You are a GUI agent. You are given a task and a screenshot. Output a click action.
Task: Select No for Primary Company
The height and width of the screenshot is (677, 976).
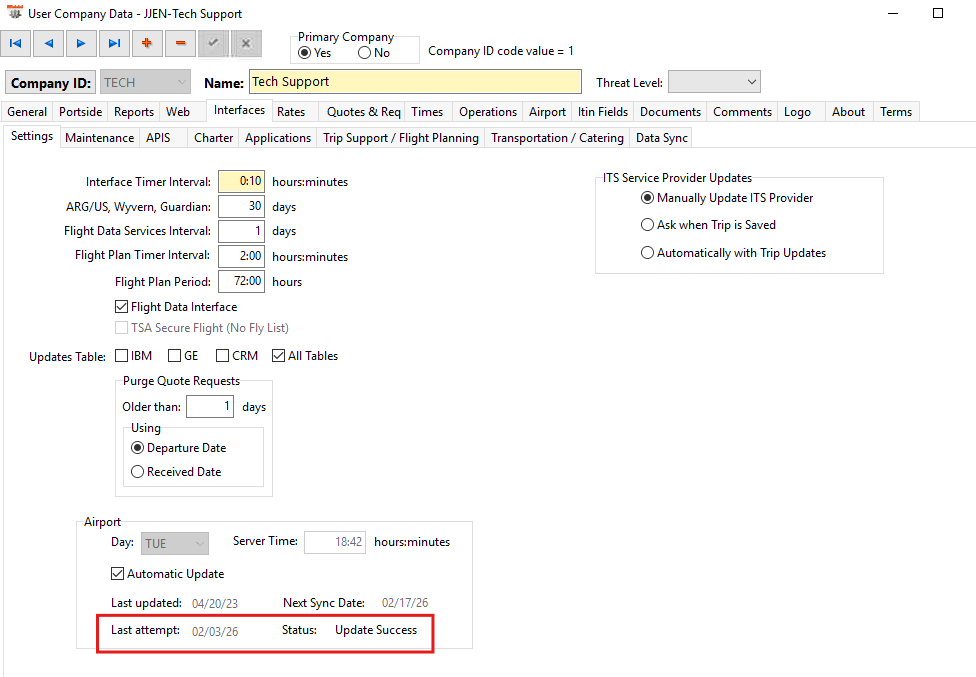coord(364,53)
